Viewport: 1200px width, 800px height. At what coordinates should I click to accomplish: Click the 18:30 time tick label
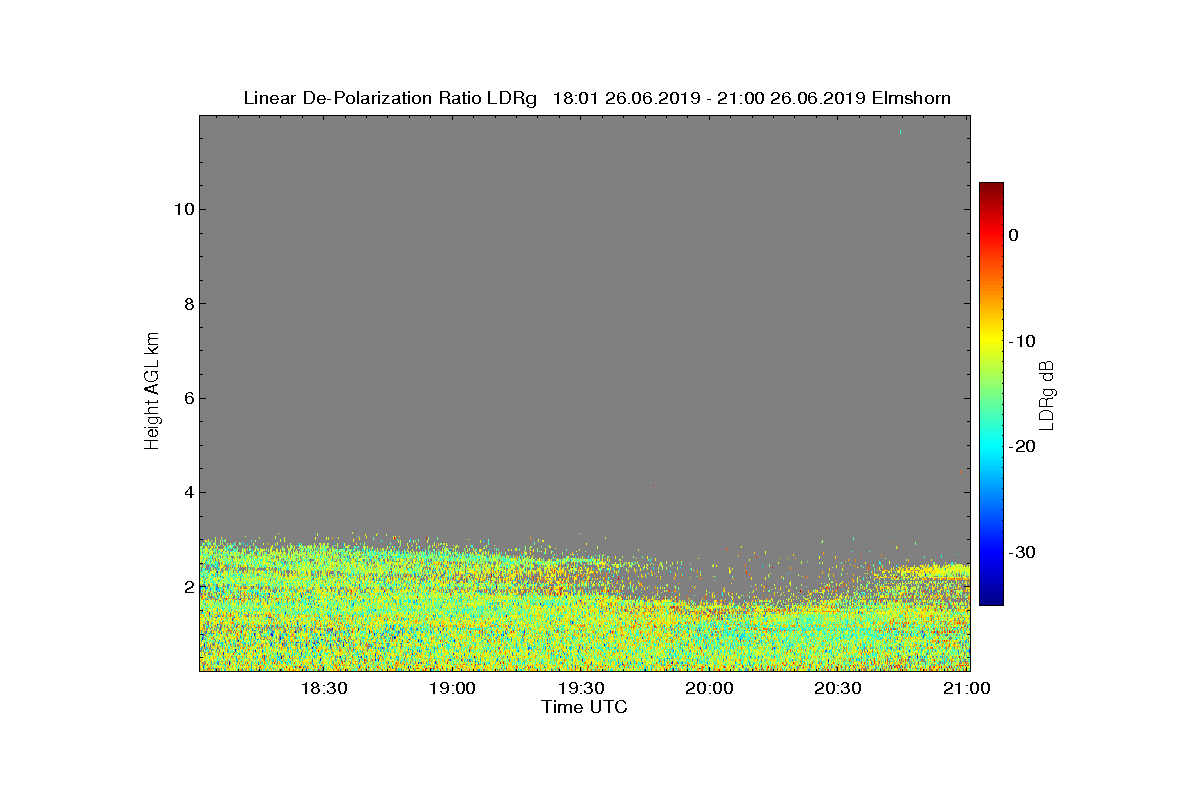point(323,689)
